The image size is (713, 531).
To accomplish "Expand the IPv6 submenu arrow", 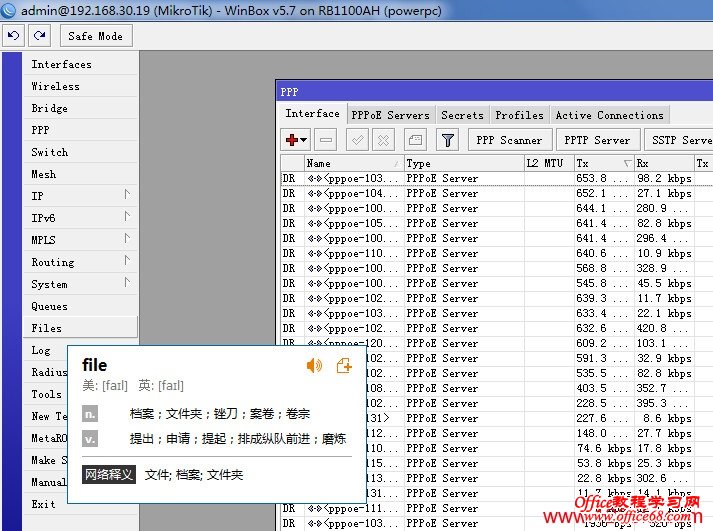I will (x=127, y=216).
